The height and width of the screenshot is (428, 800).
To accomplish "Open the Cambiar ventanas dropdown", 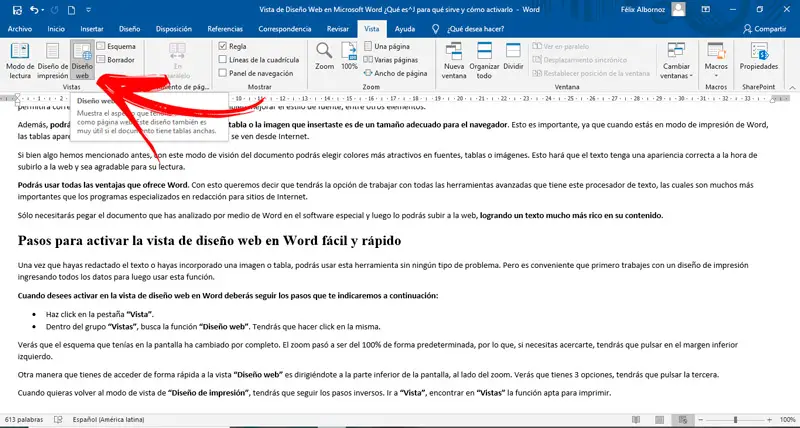I will (x=677, y=60).
